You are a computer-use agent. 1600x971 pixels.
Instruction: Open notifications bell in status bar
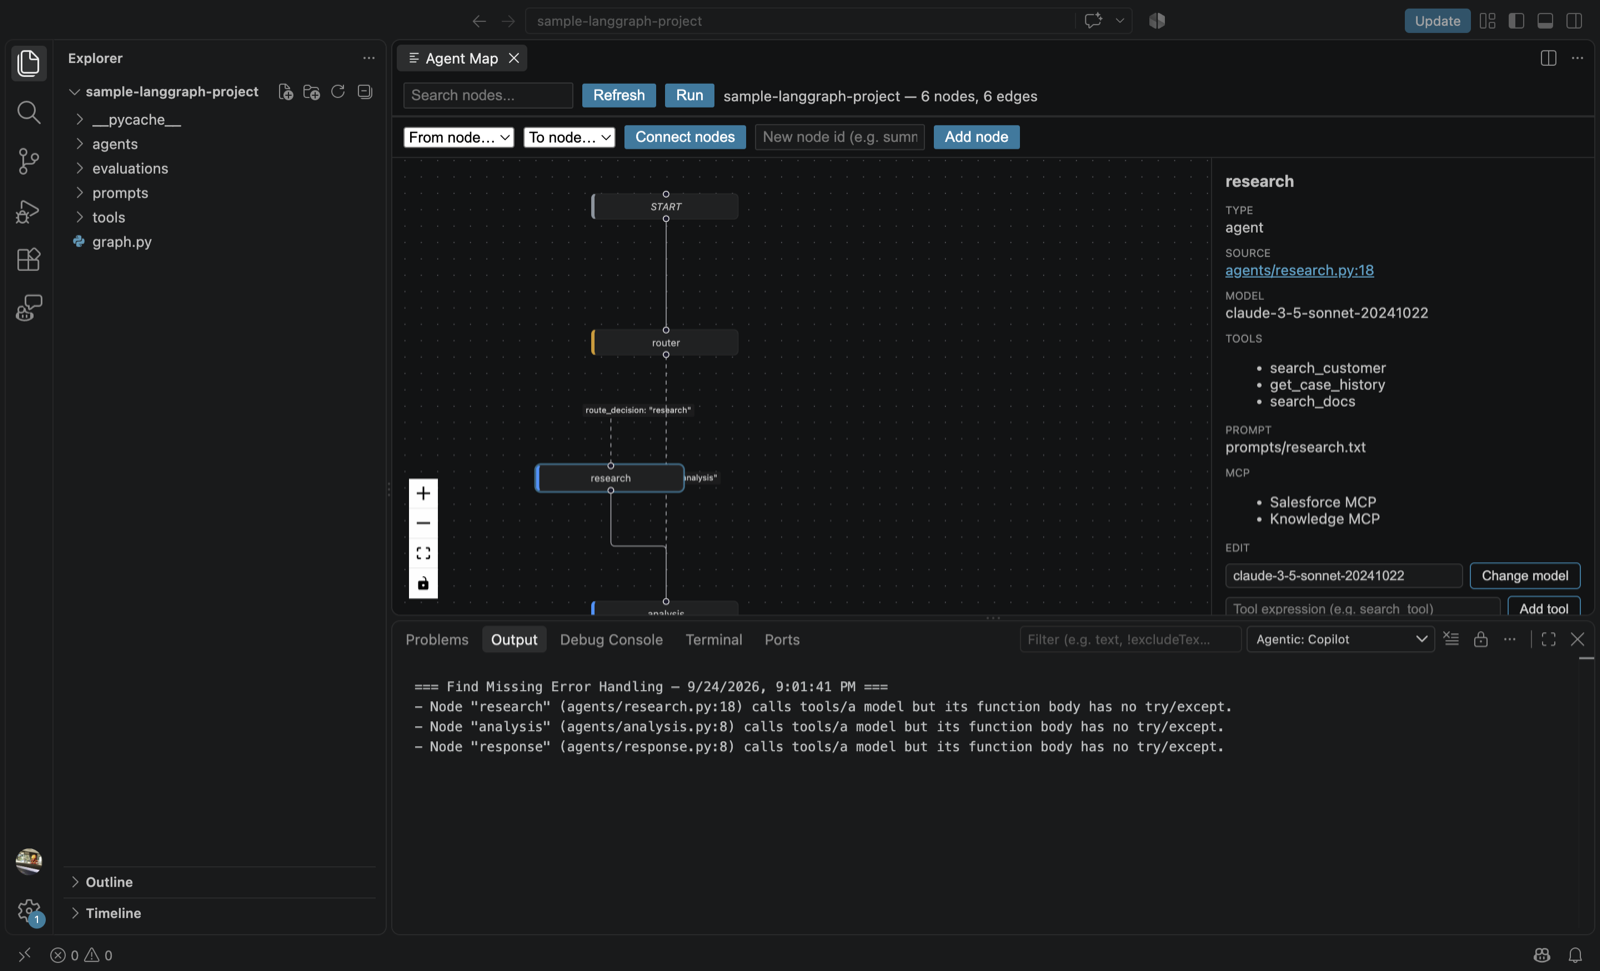[1575, 955]
